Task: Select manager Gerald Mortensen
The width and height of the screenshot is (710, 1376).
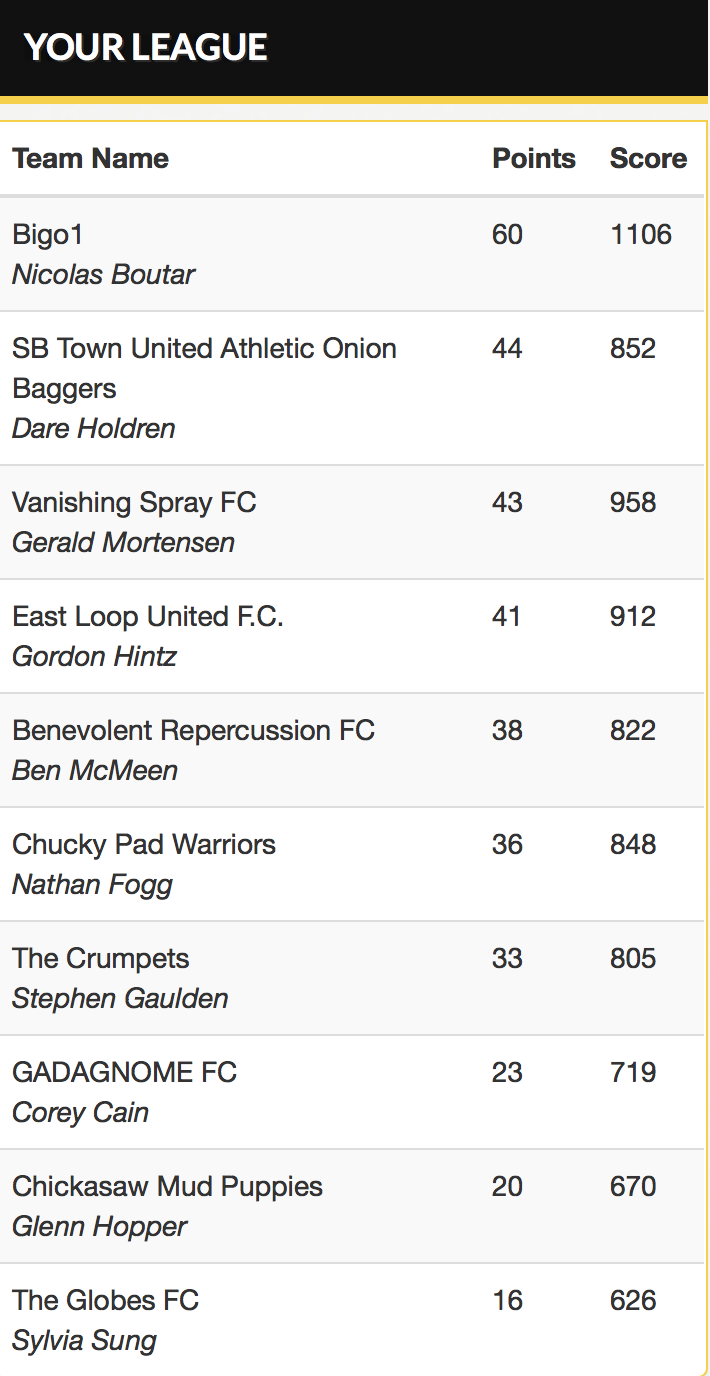Action: [123, 542]
